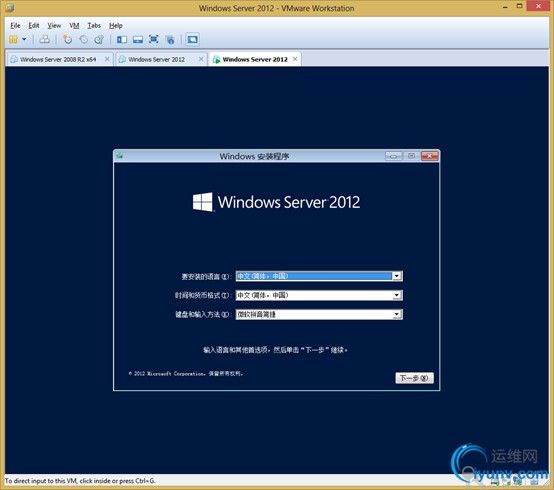Click the 时间和货币格式 label

(202, 295)
